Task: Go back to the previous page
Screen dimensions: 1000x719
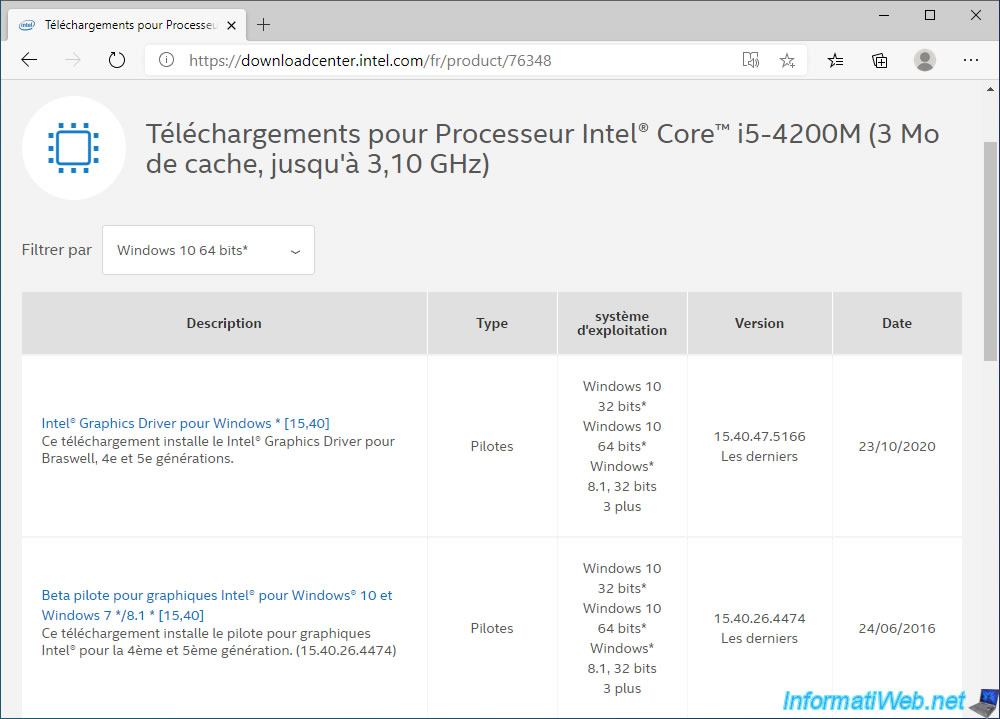Action: point(29,61)
